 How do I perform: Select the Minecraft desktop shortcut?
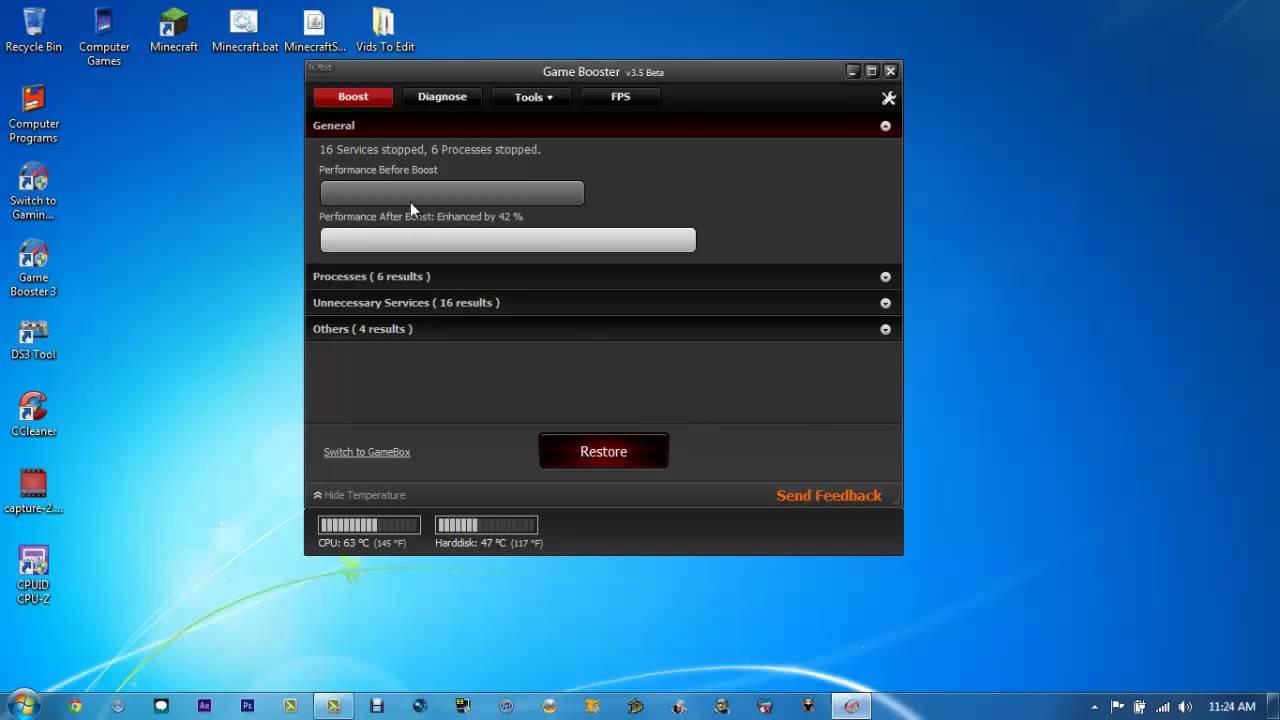[x=174, y=30]
